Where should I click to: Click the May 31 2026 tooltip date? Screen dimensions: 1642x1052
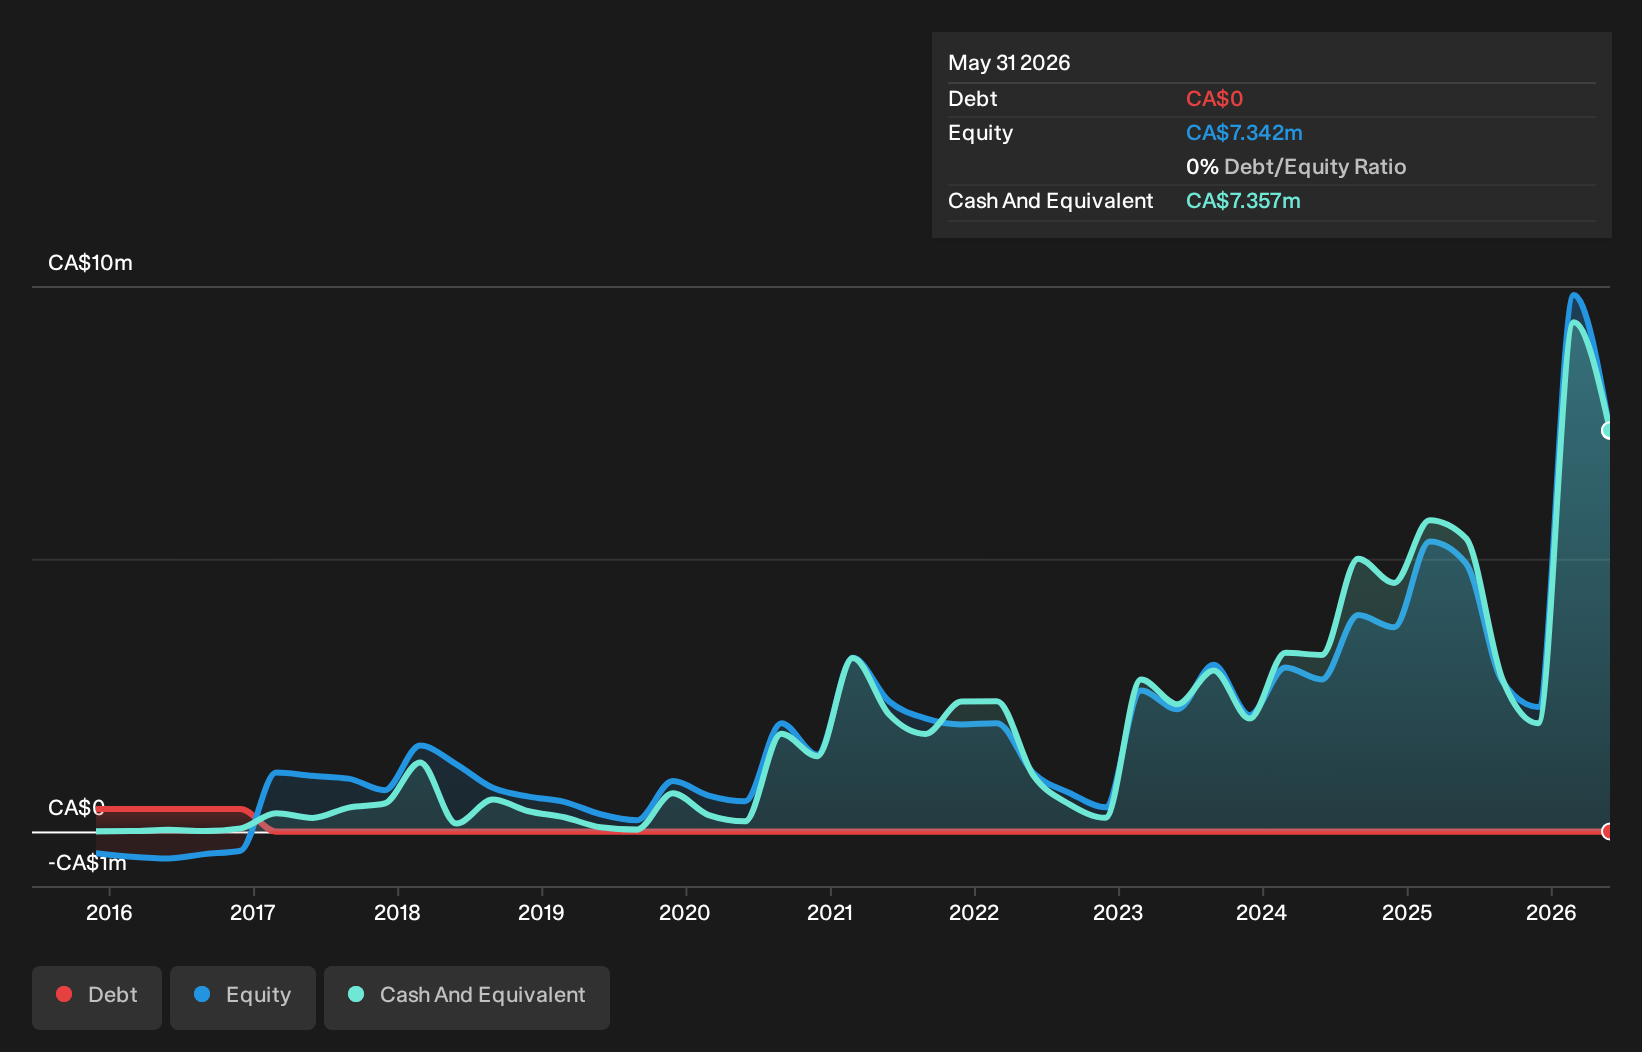(1009, 63)
